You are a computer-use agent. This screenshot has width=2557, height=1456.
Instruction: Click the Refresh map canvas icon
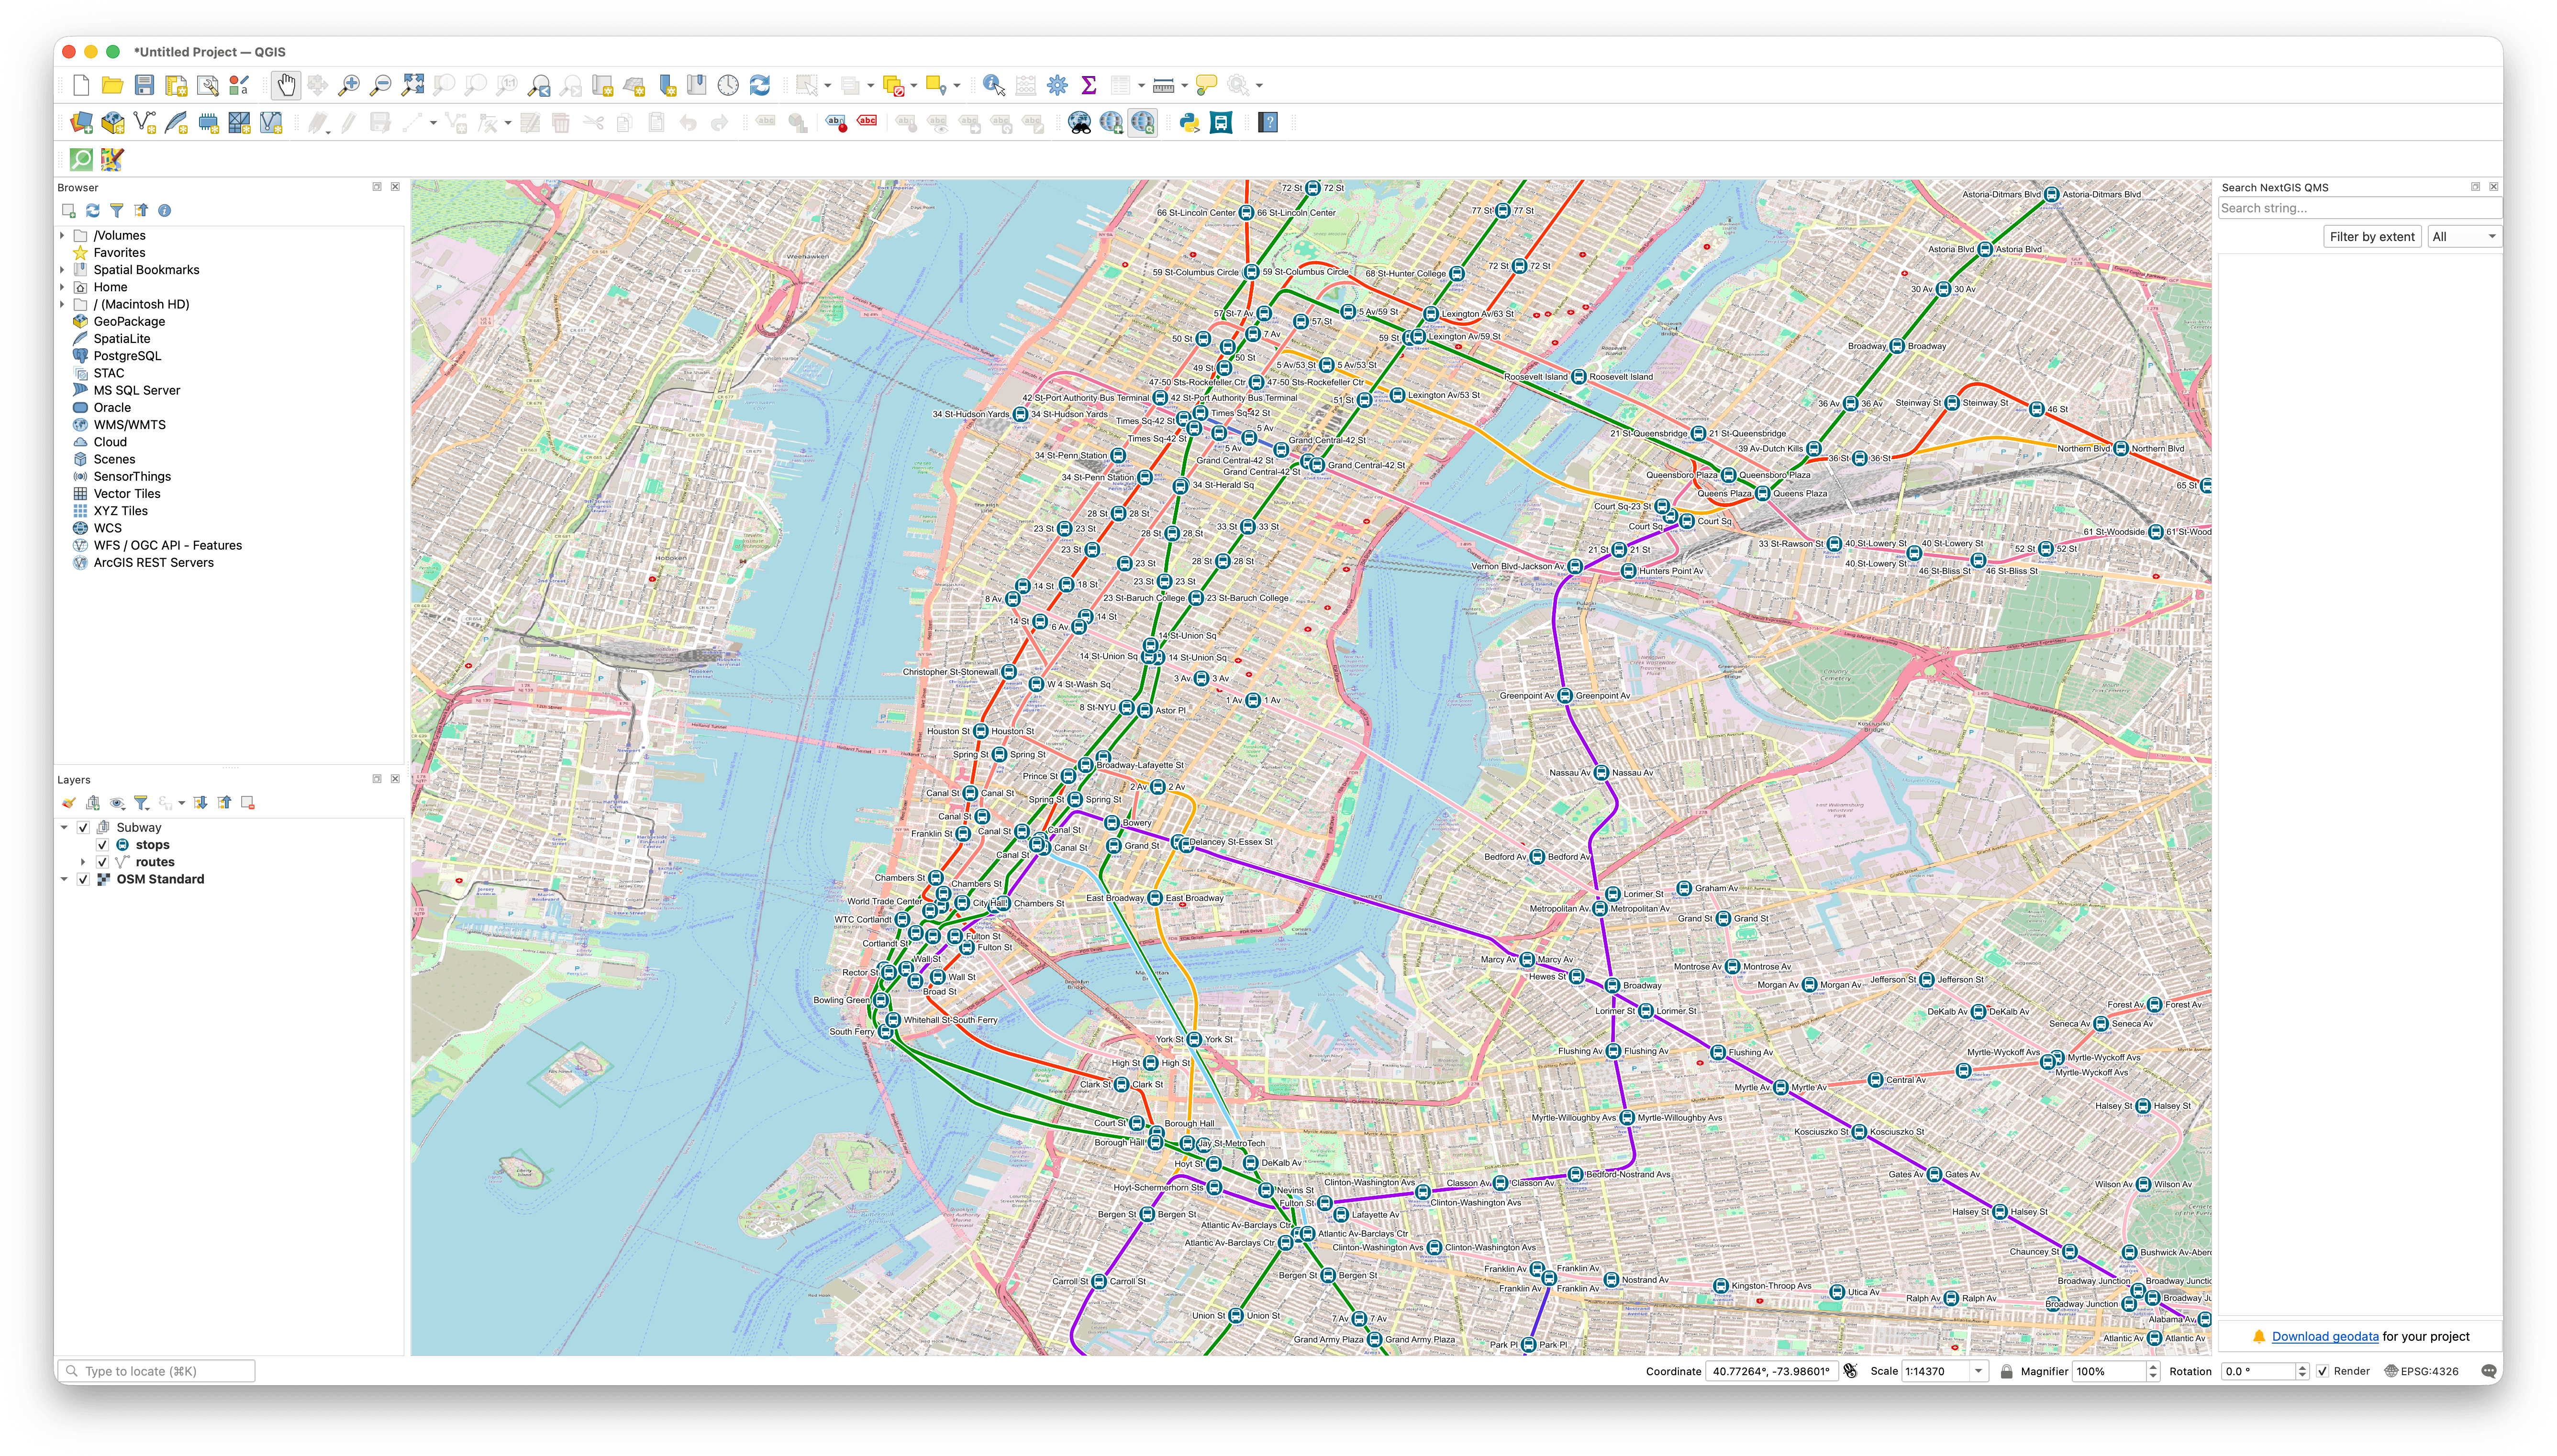[x=759, y=85]
